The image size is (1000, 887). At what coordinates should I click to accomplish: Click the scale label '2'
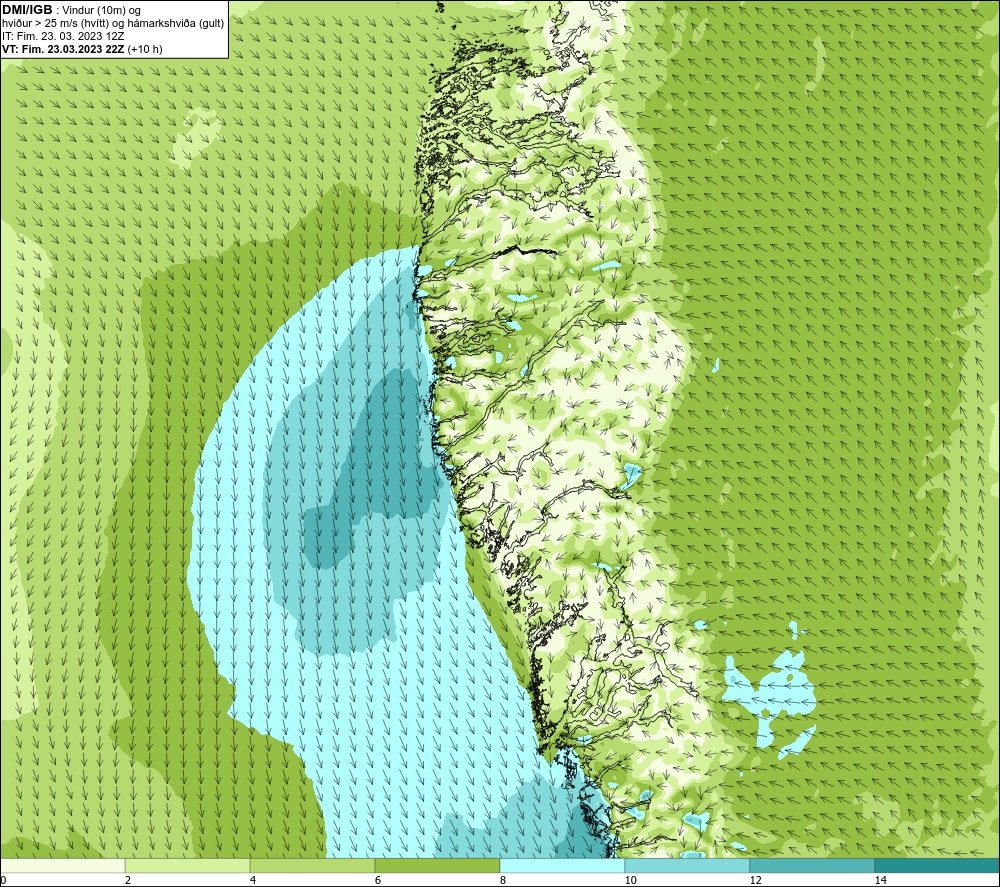[128, 880]
